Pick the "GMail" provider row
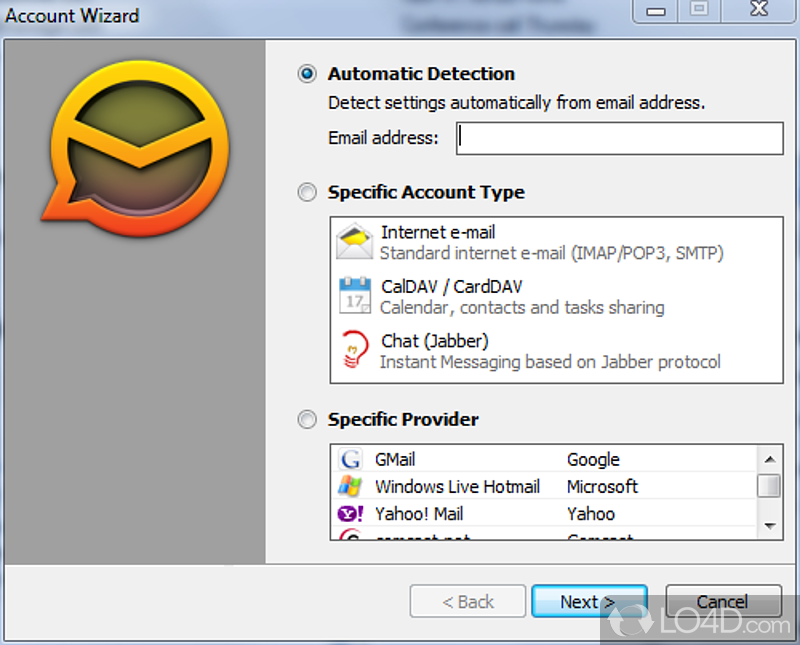The width and height of the screenshot is (800, 645). click(544, 459)
